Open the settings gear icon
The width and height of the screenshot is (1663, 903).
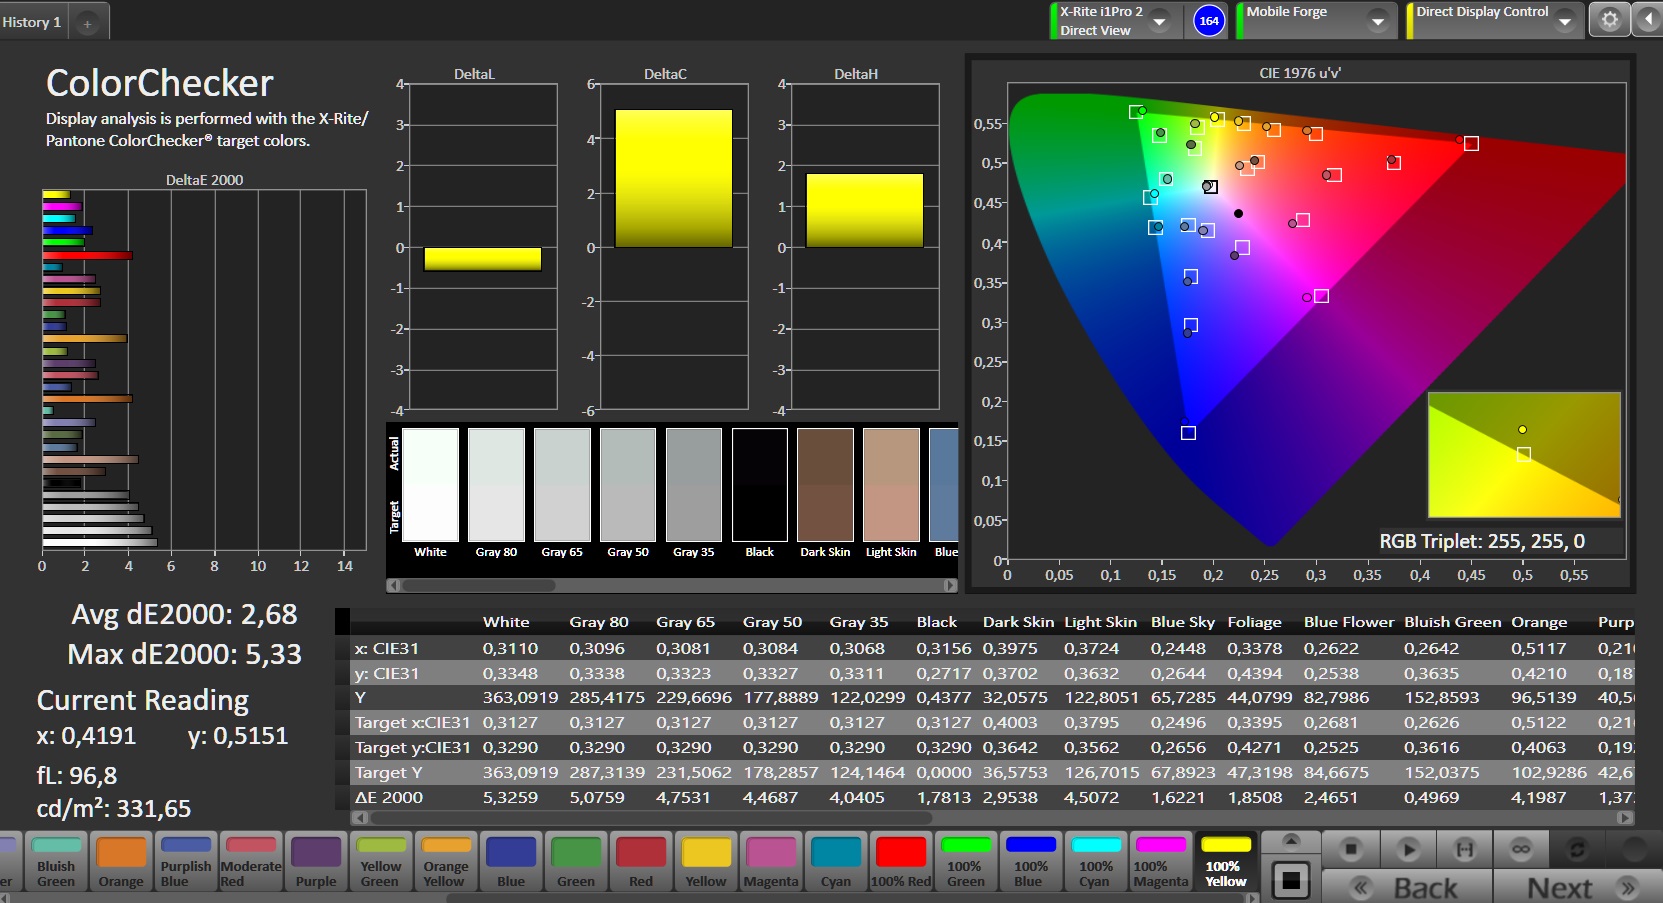click(x=1609, y=20)
